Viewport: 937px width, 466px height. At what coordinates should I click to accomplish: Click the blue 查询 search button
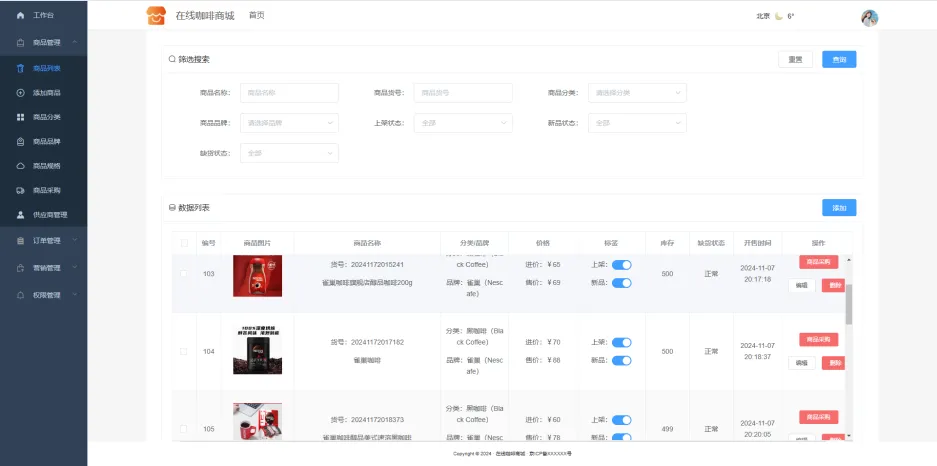pos(839,60)
